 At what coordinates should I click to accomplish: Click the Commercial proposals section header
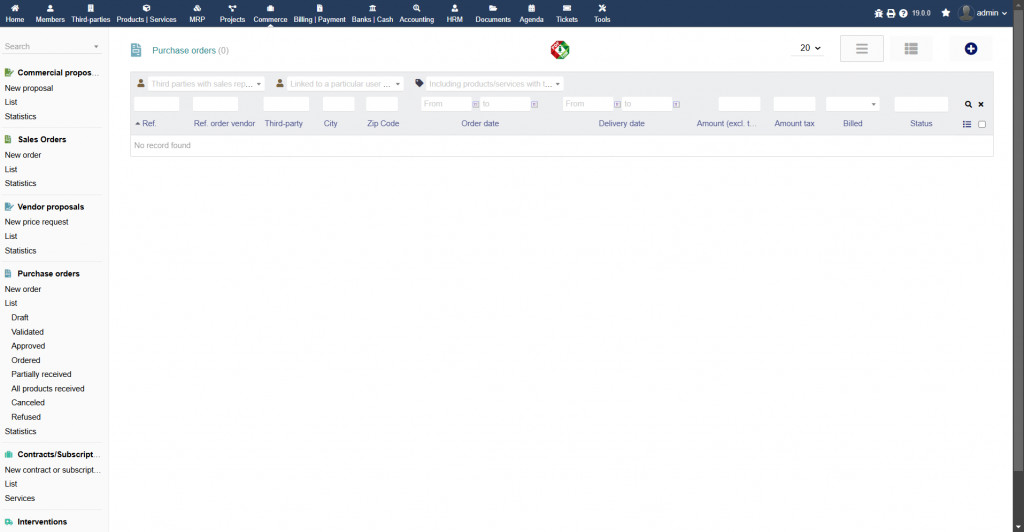[57, 72]
